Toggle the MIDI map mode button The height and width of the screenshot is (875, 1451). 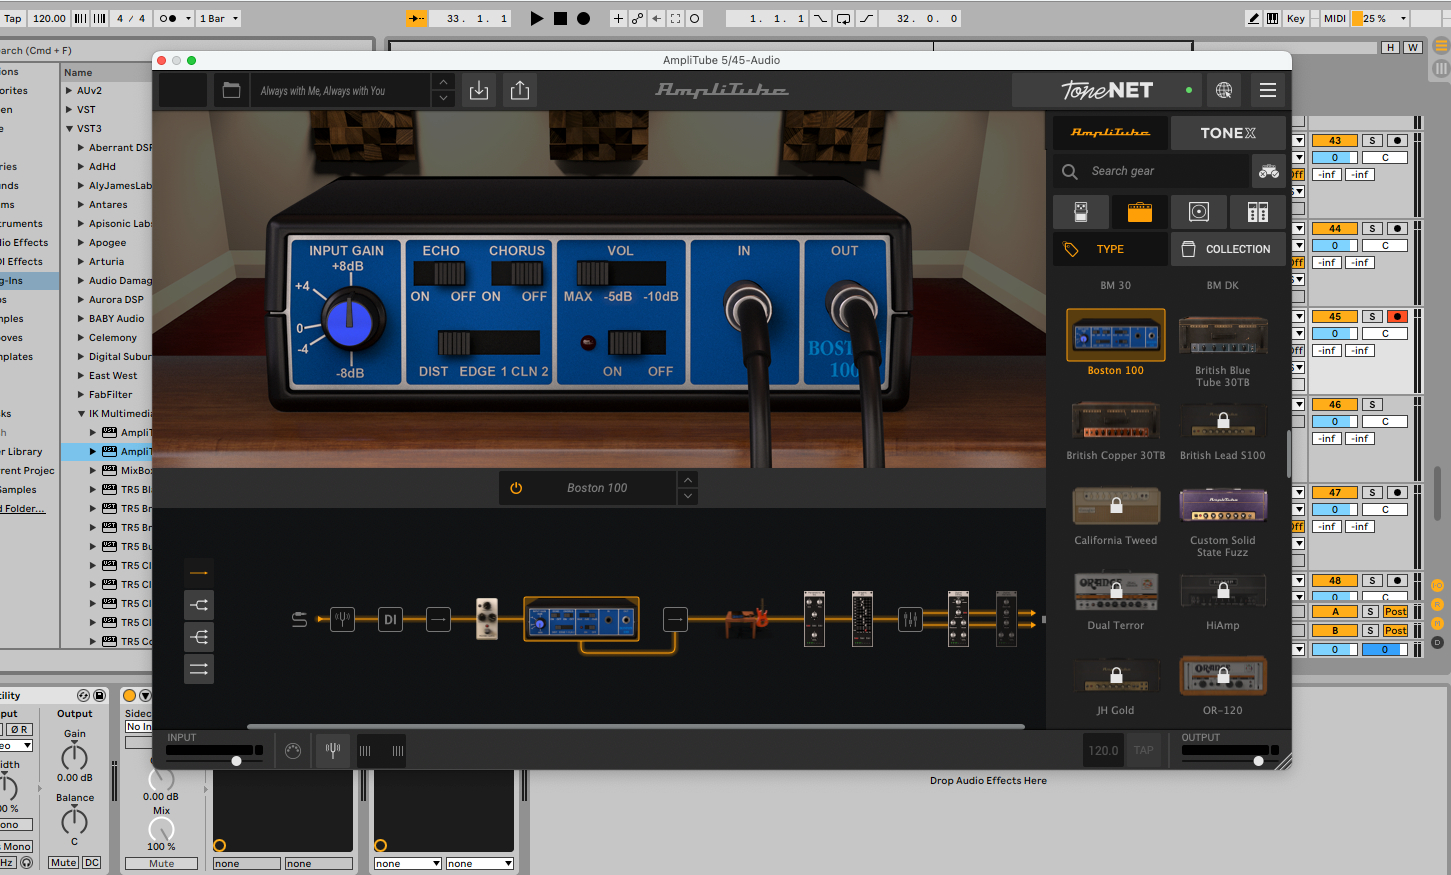click(1335, 18)
